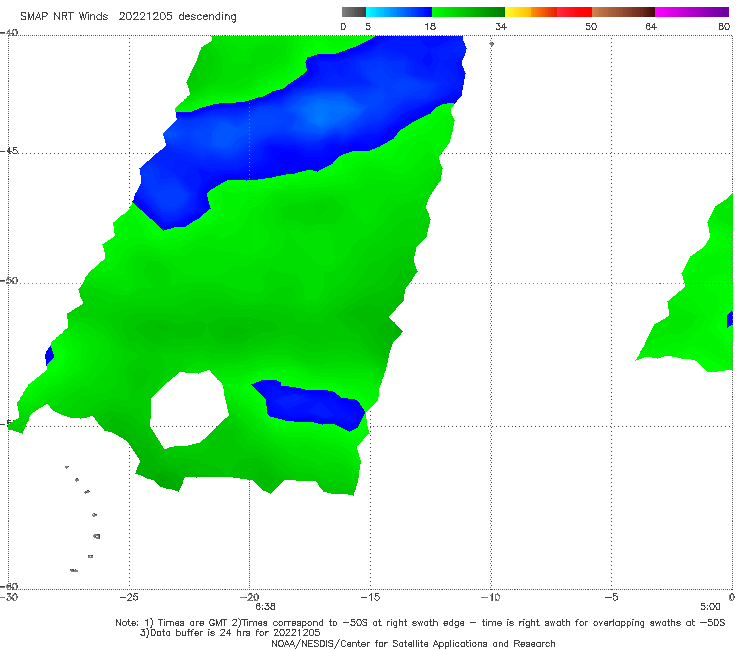The image size is (740, 650).
Task: Click the NOAA/NESDIS credit line
Action: pos(413,644)
